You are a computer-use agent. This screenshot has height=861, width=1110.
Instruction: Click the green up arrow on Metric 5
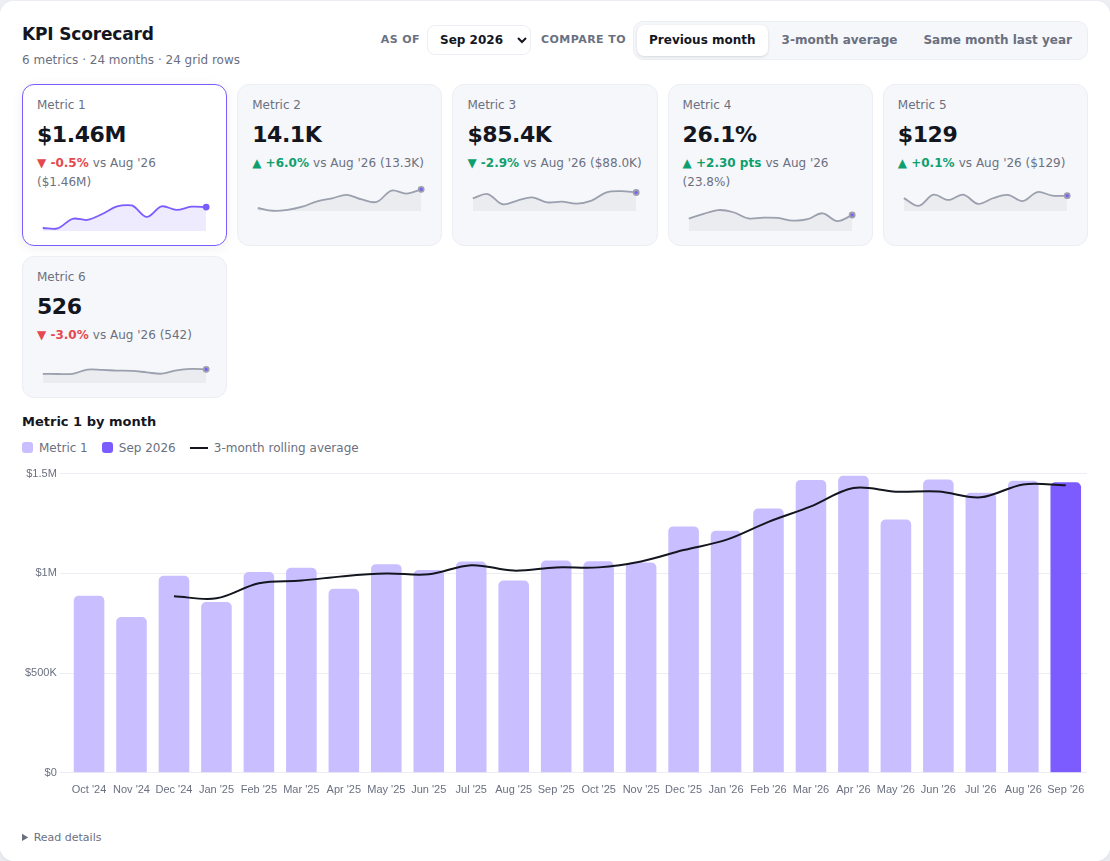903,164
